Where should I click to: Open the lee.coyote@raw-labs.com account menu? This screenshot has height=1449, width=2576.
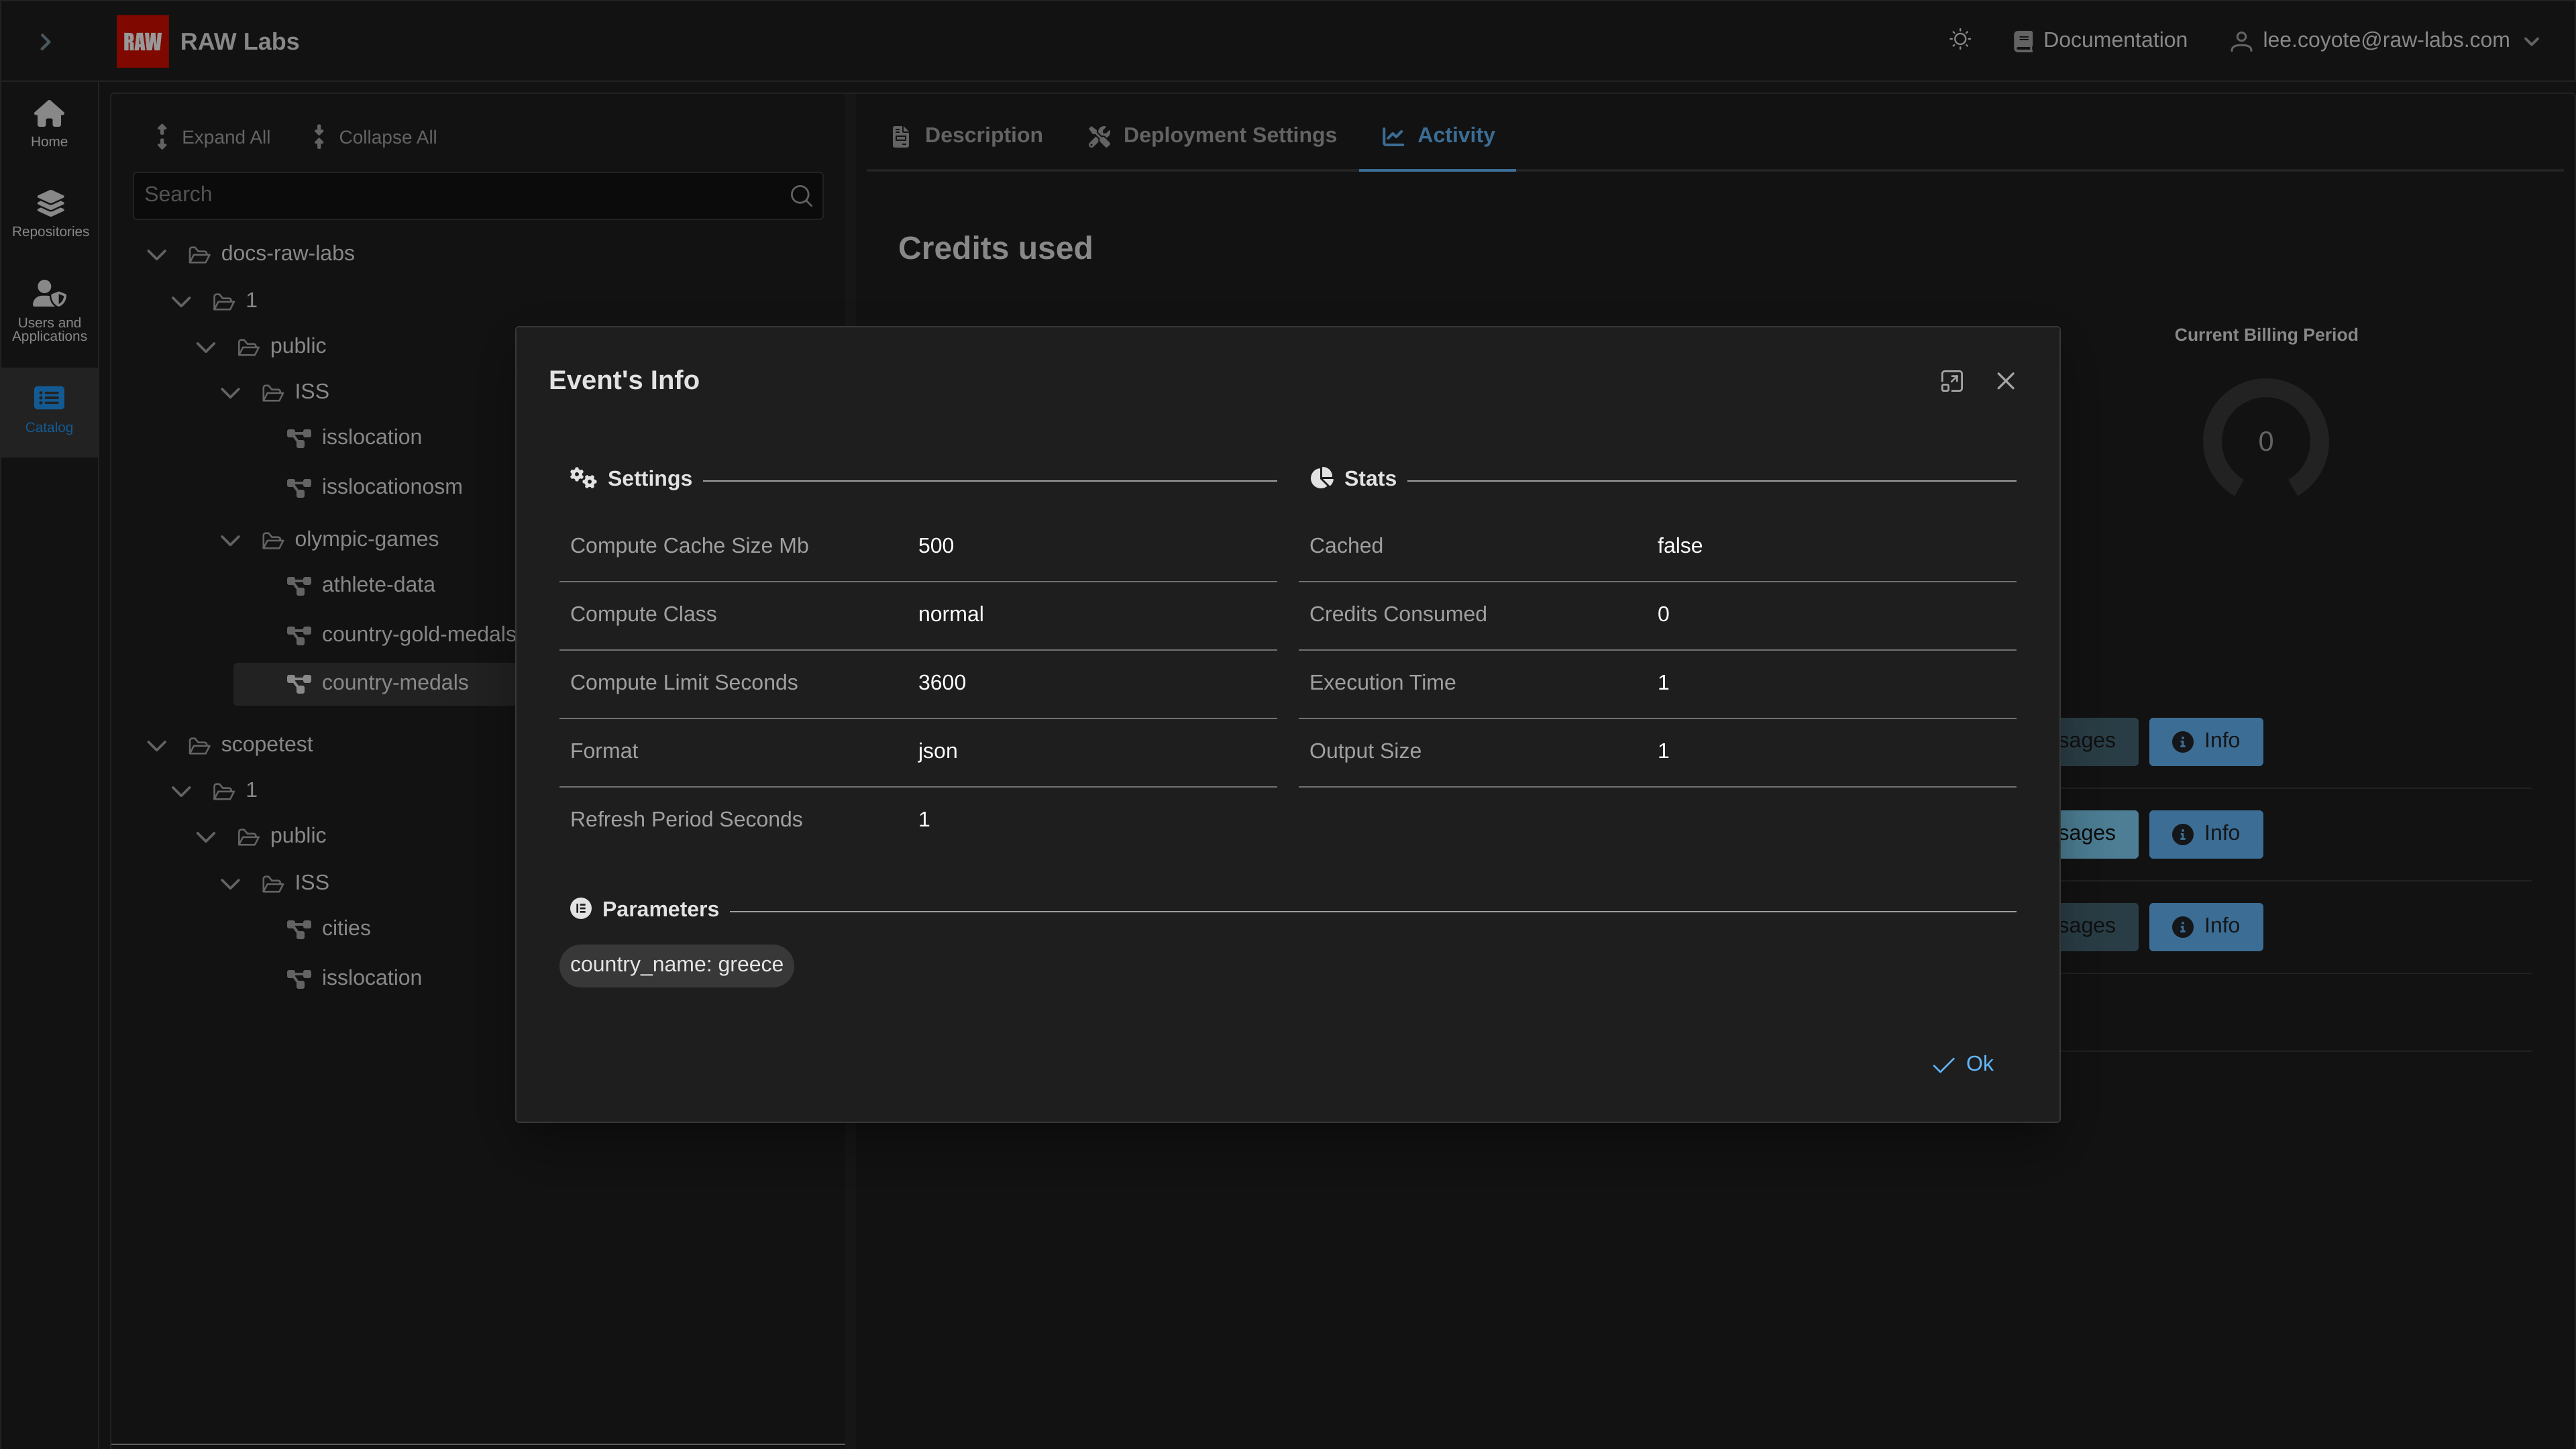(2385, 41)
